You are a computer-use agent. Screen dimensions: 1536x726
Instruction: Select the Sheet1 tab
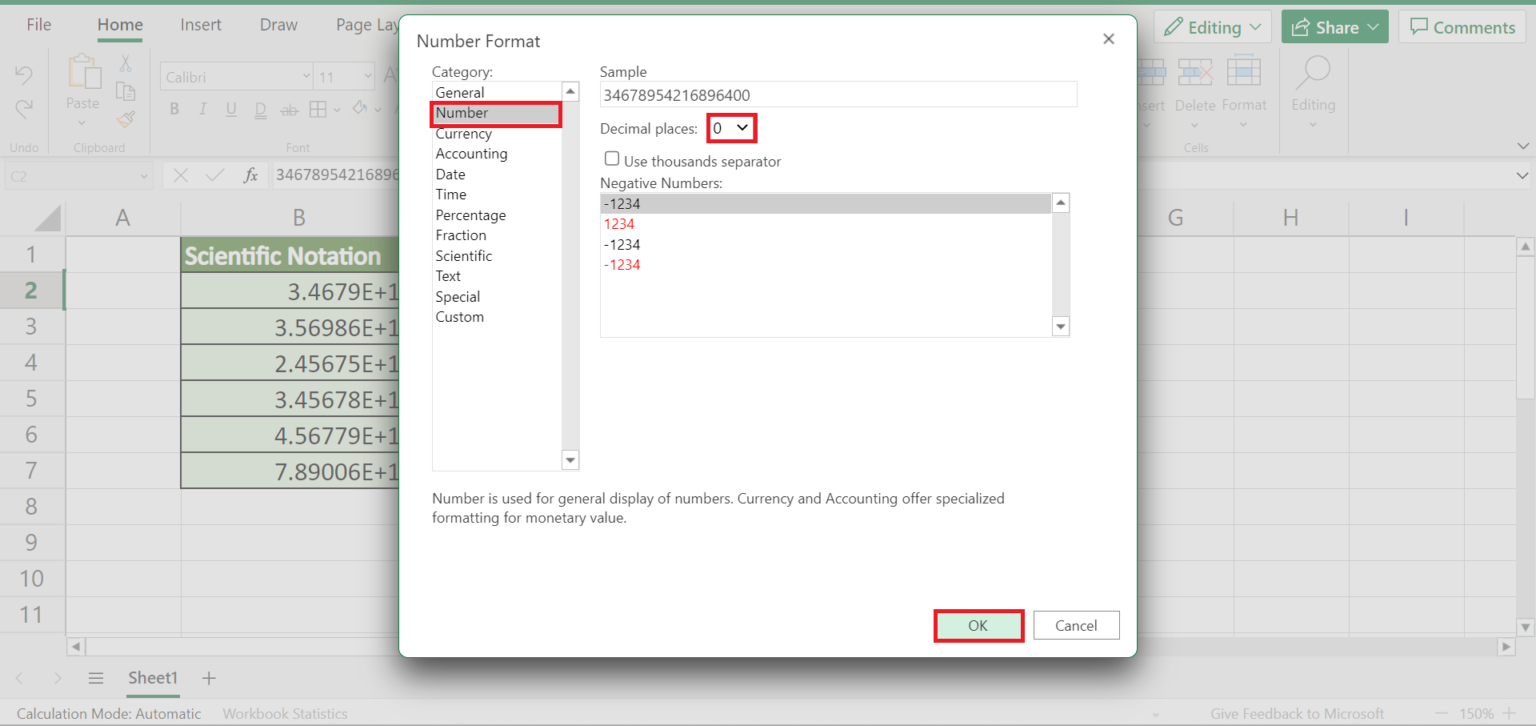tap(152, 678)
